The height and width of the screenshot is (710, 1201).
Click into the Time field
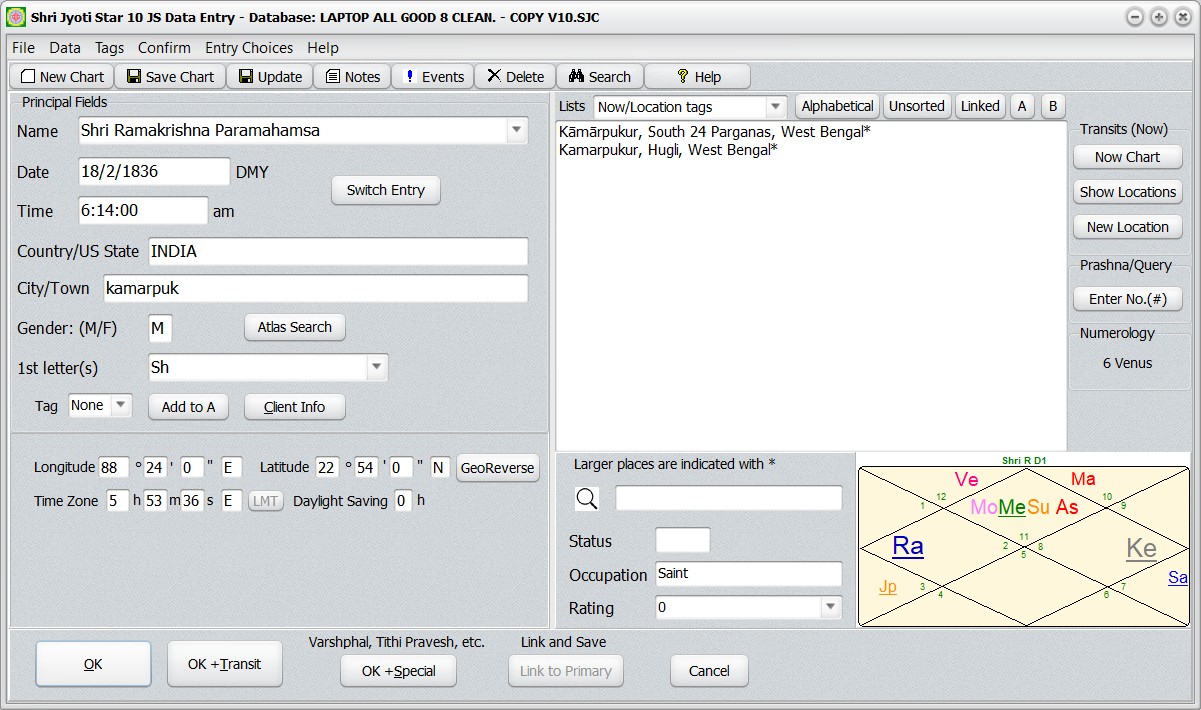pyautogui.click(x=143, y=210)
